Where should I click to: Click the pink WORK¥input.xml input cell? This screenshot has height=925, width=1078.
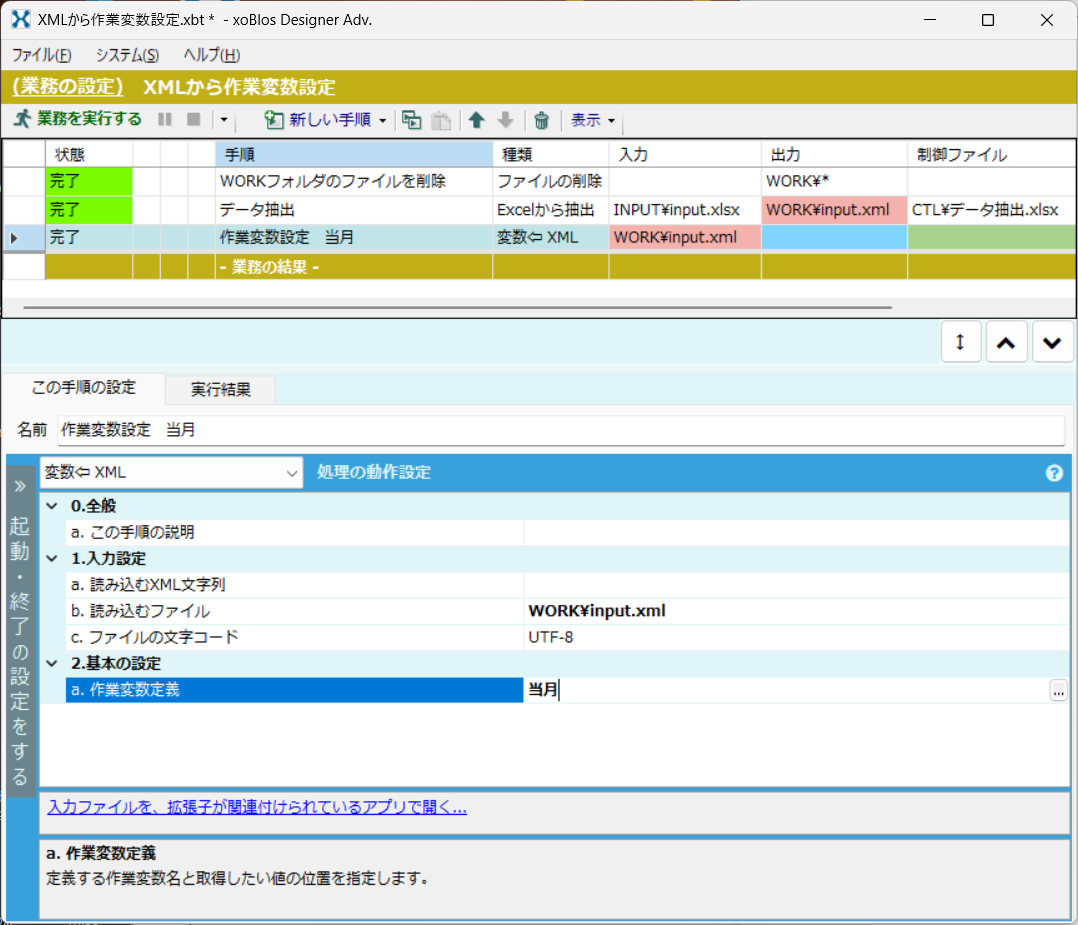click(685, 238)
